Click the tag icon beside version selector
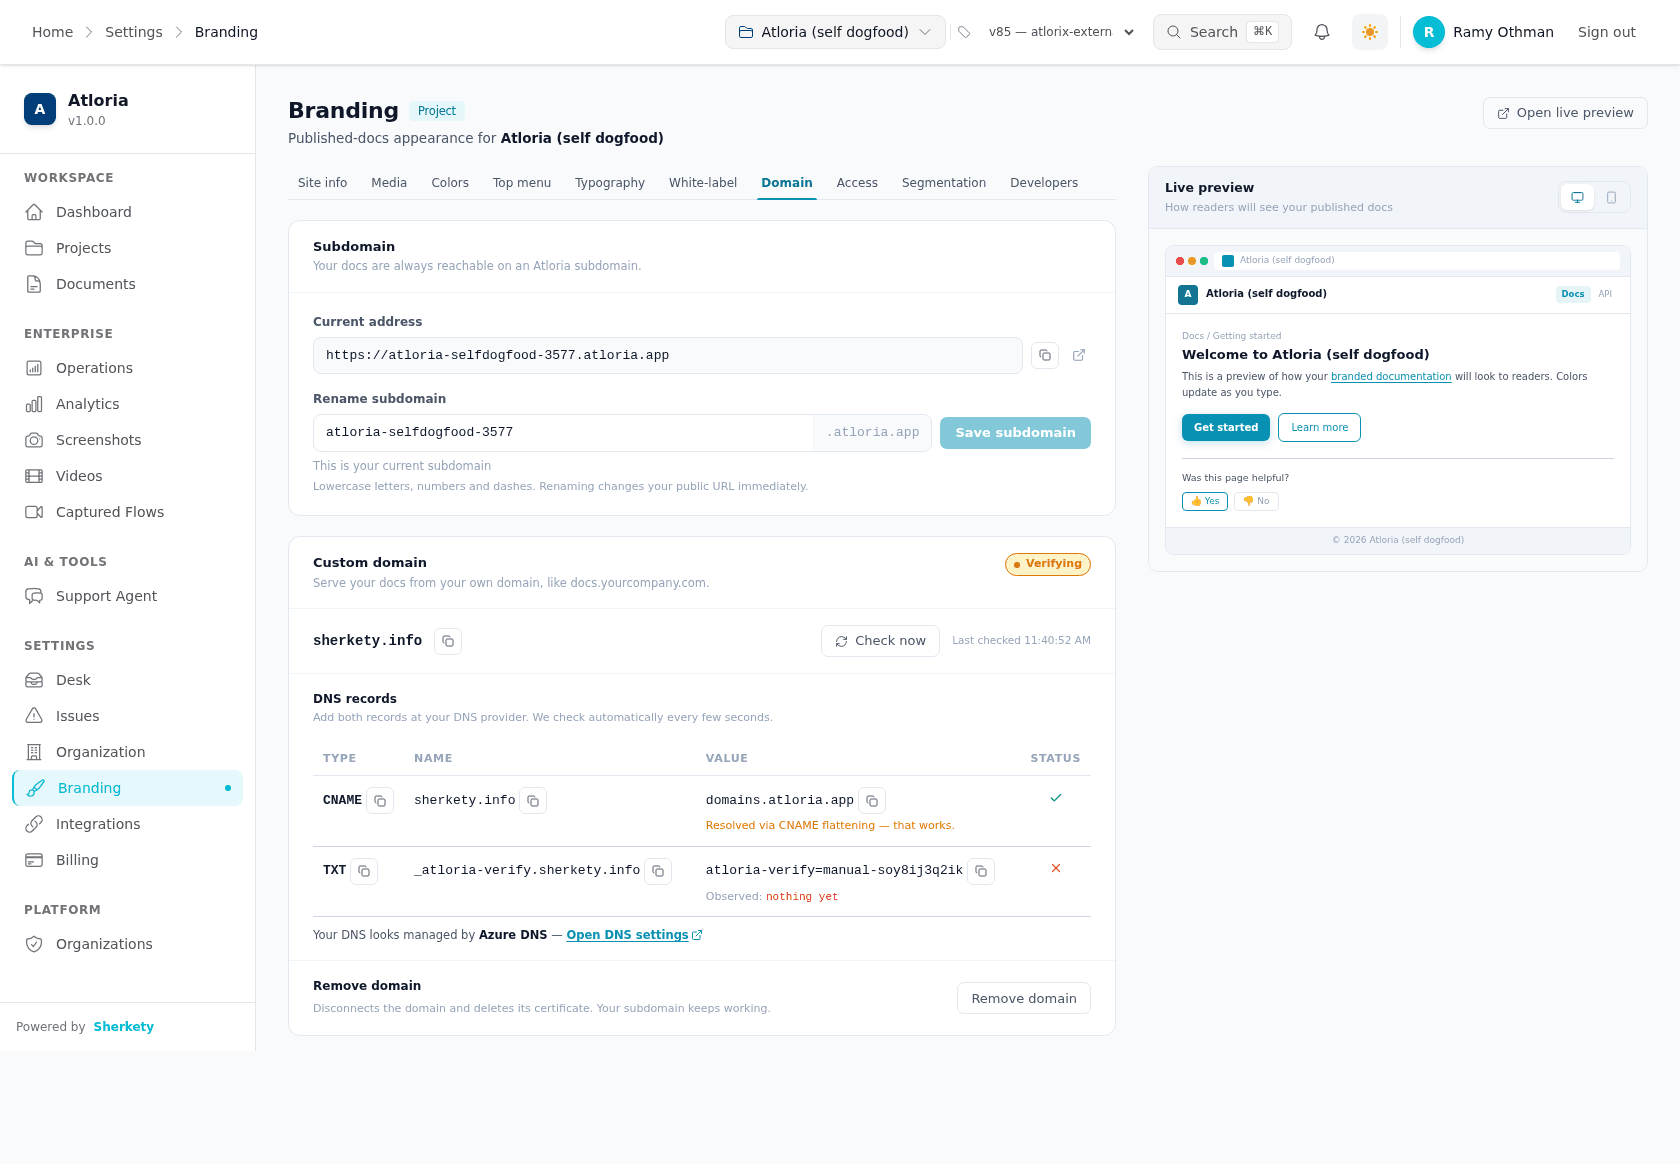Screen dimensions: 1680x1164 964,32
